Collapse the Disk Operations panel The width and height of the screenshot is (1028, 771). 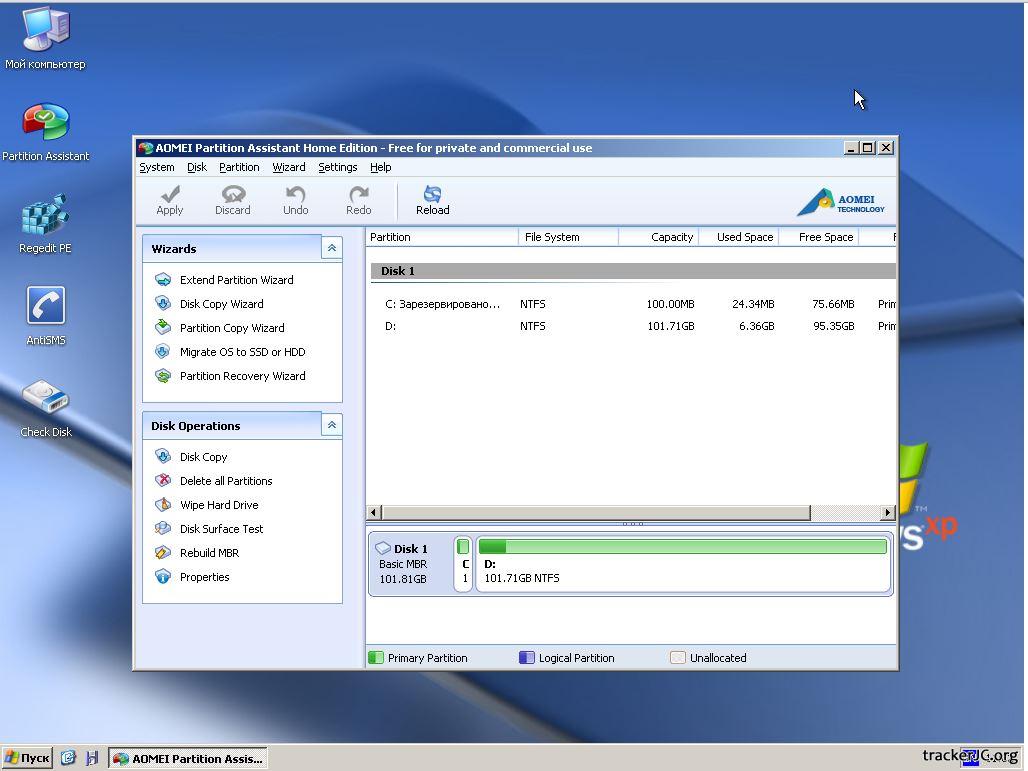click(x=331, y=425)
